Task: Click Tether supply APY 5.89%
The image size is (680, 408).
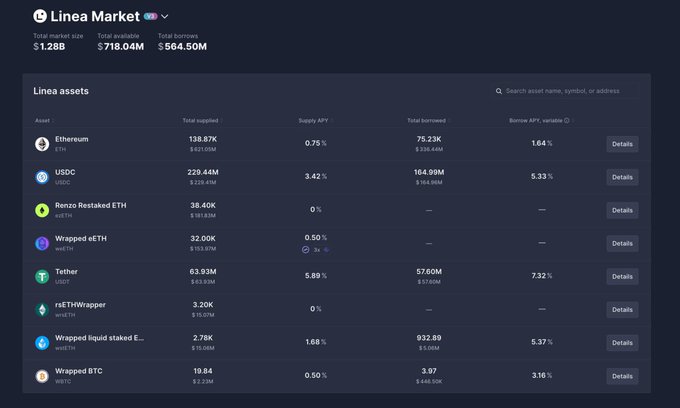Action: click(316, 276)
